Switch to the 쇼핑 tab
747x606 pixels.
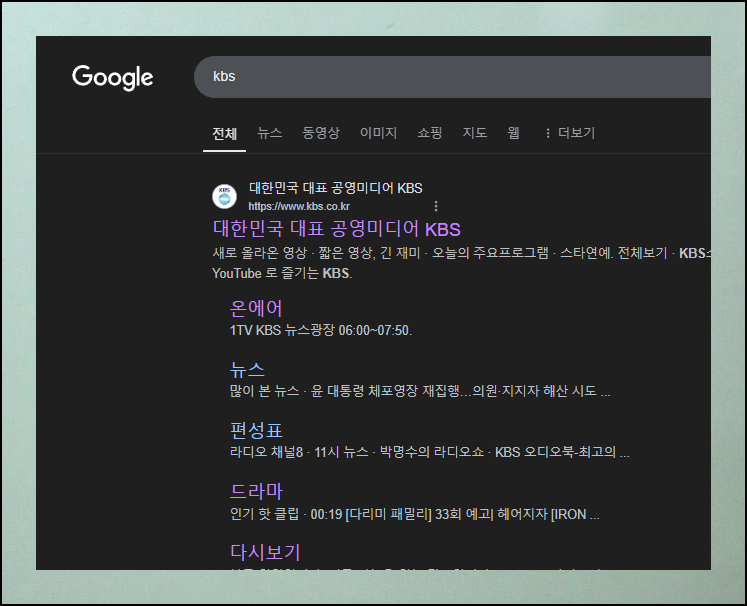430,133
